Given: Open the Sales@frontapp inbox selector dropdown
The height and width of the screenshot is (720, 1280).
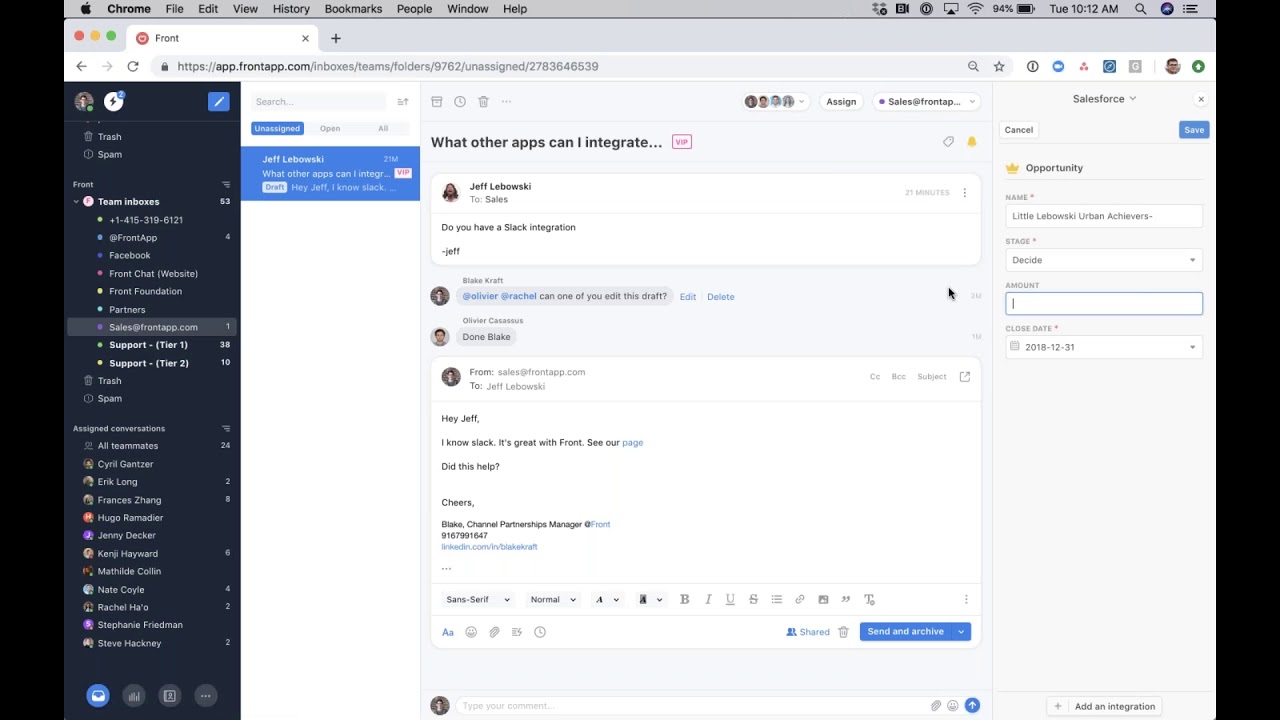Looking at the screenshot, I should click(x=926, y=101).
